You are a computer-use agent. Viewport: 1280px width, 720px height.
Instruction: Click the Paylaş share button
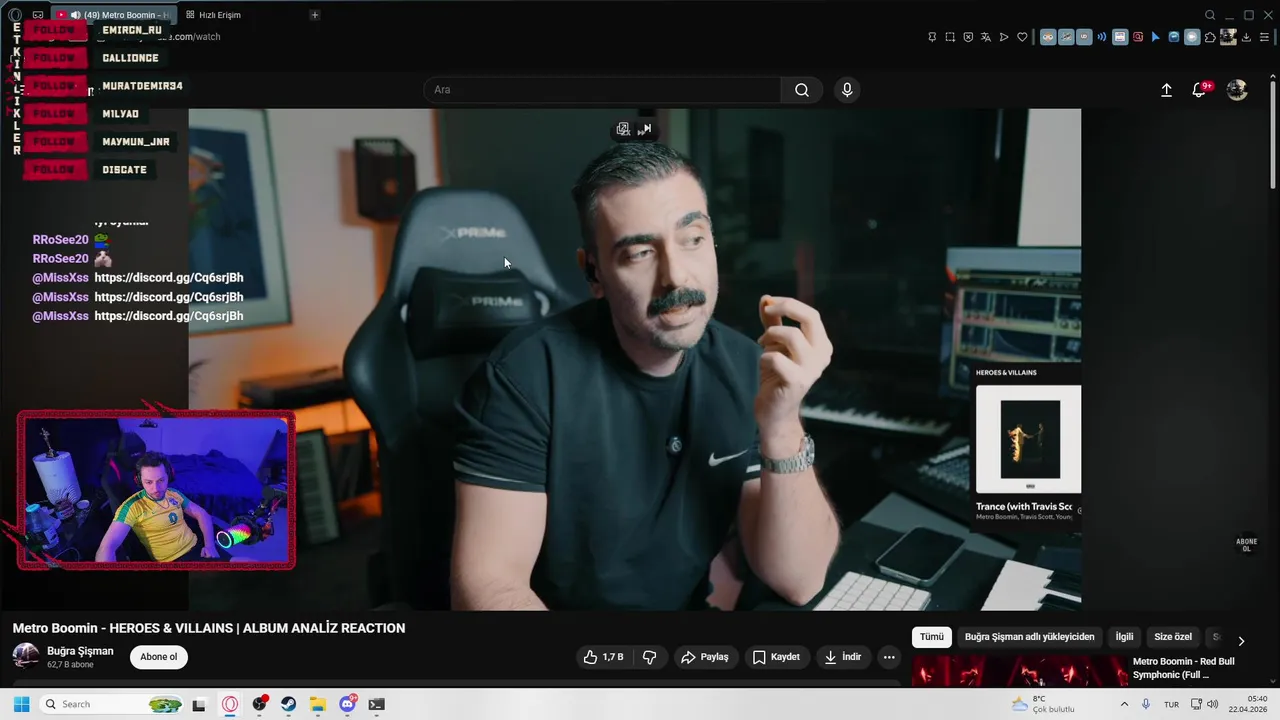704,657
